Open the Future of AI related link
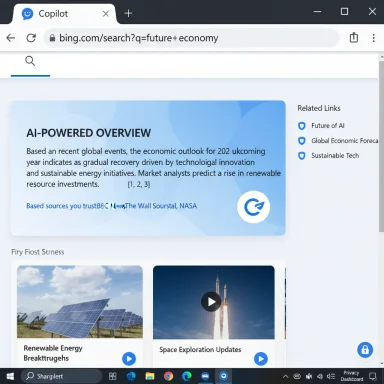This screenshot has width=384, height=384. [x=328, y=126]
